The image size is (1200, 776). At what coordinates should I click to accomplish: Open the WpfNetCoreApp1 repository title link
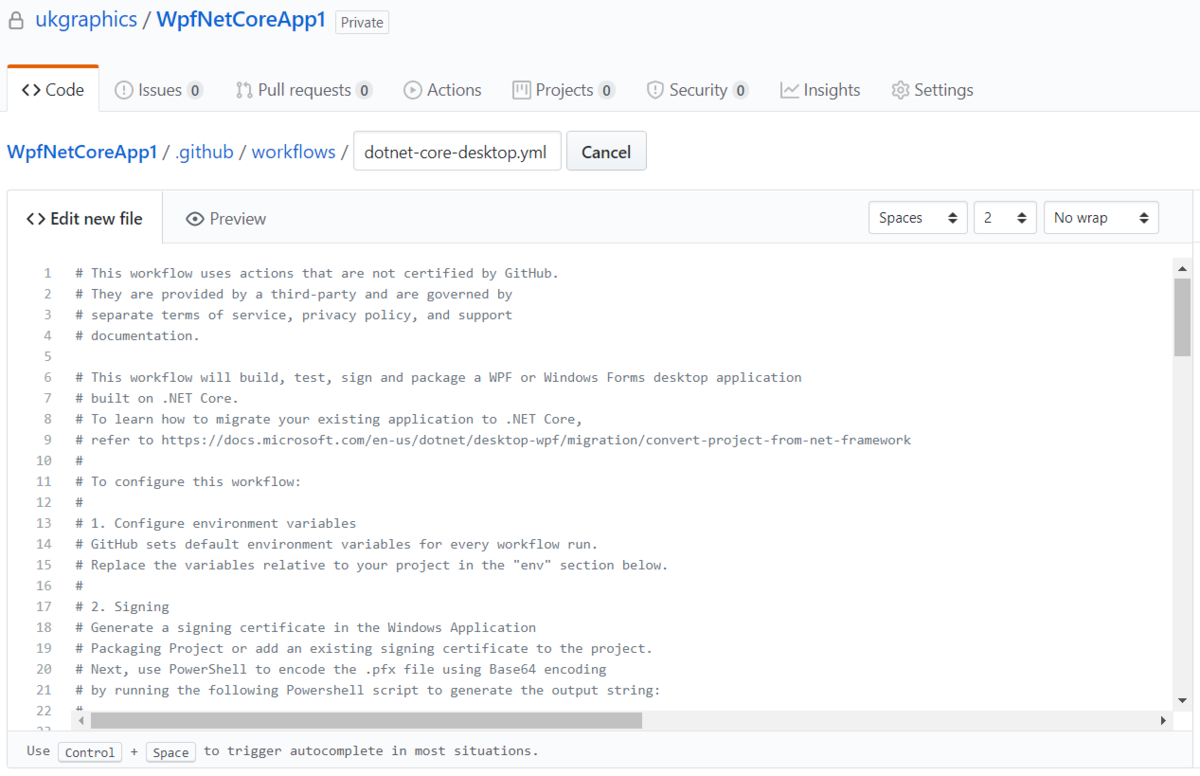coord(241,20)
